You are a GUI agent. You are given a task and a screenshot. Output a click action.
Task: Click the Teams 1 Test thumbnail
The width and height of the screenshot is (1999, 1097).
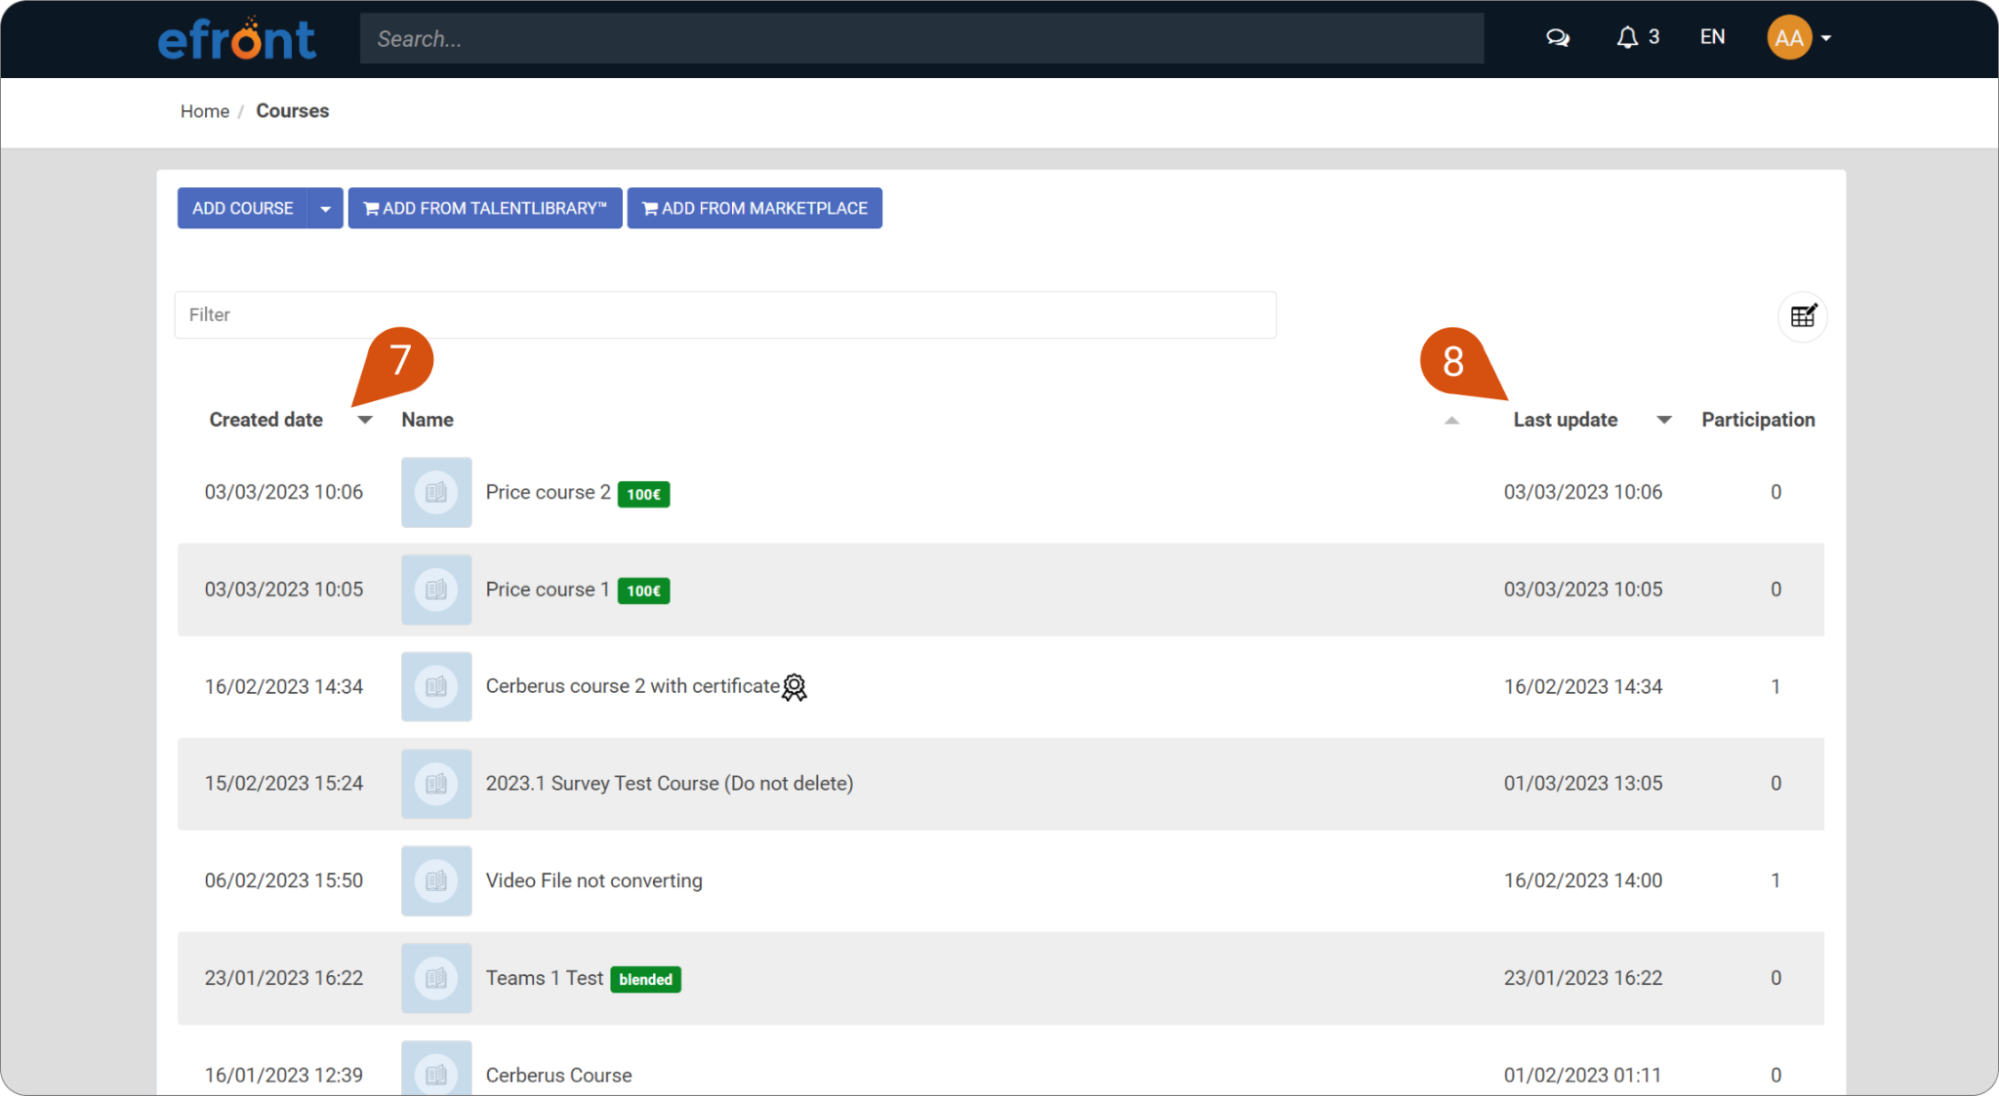(x=436, y=977)
